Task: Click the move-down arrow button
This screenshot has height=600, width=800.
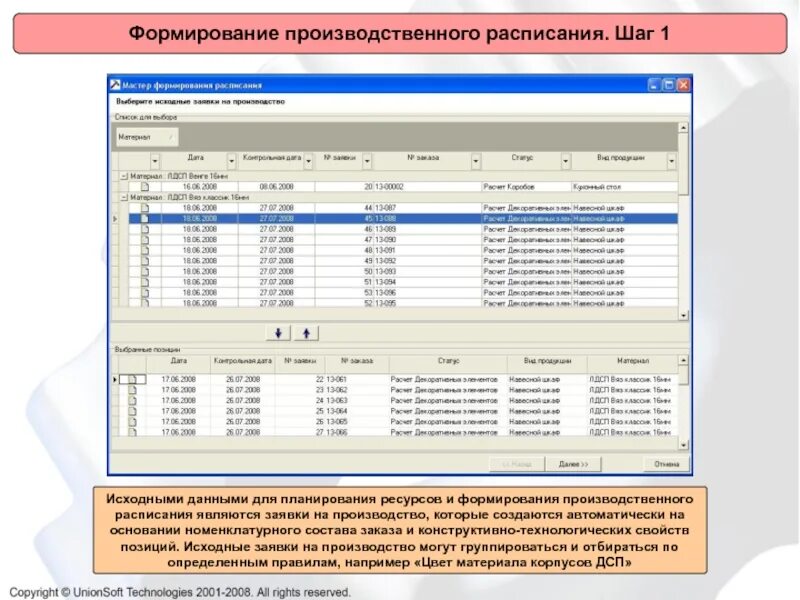Action: coord(278,333)
